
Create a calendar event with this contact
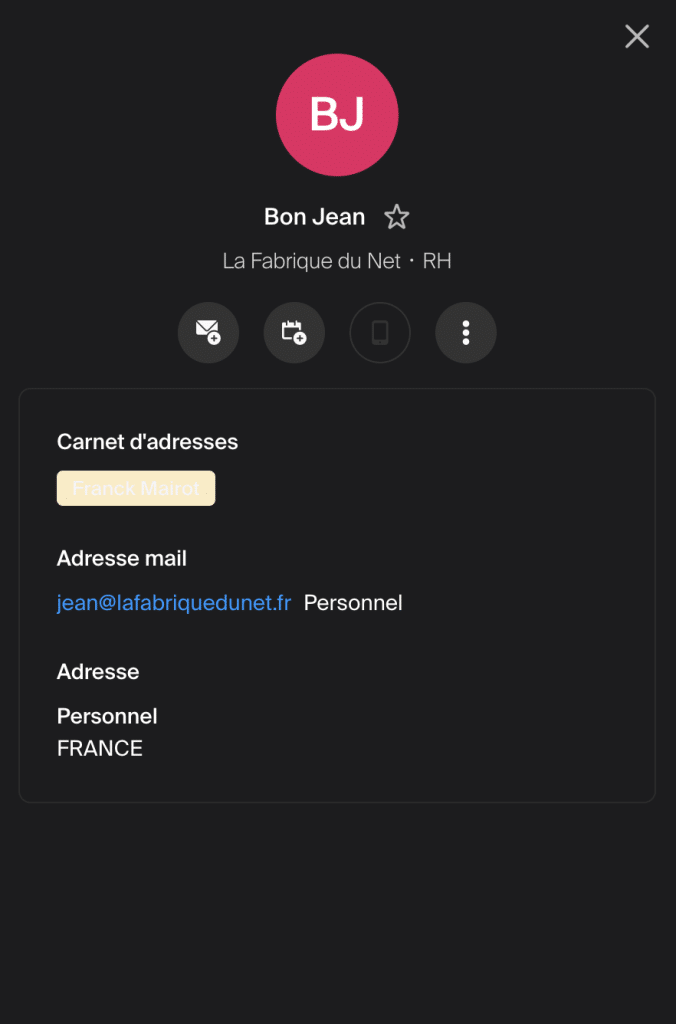coord(294,332)
